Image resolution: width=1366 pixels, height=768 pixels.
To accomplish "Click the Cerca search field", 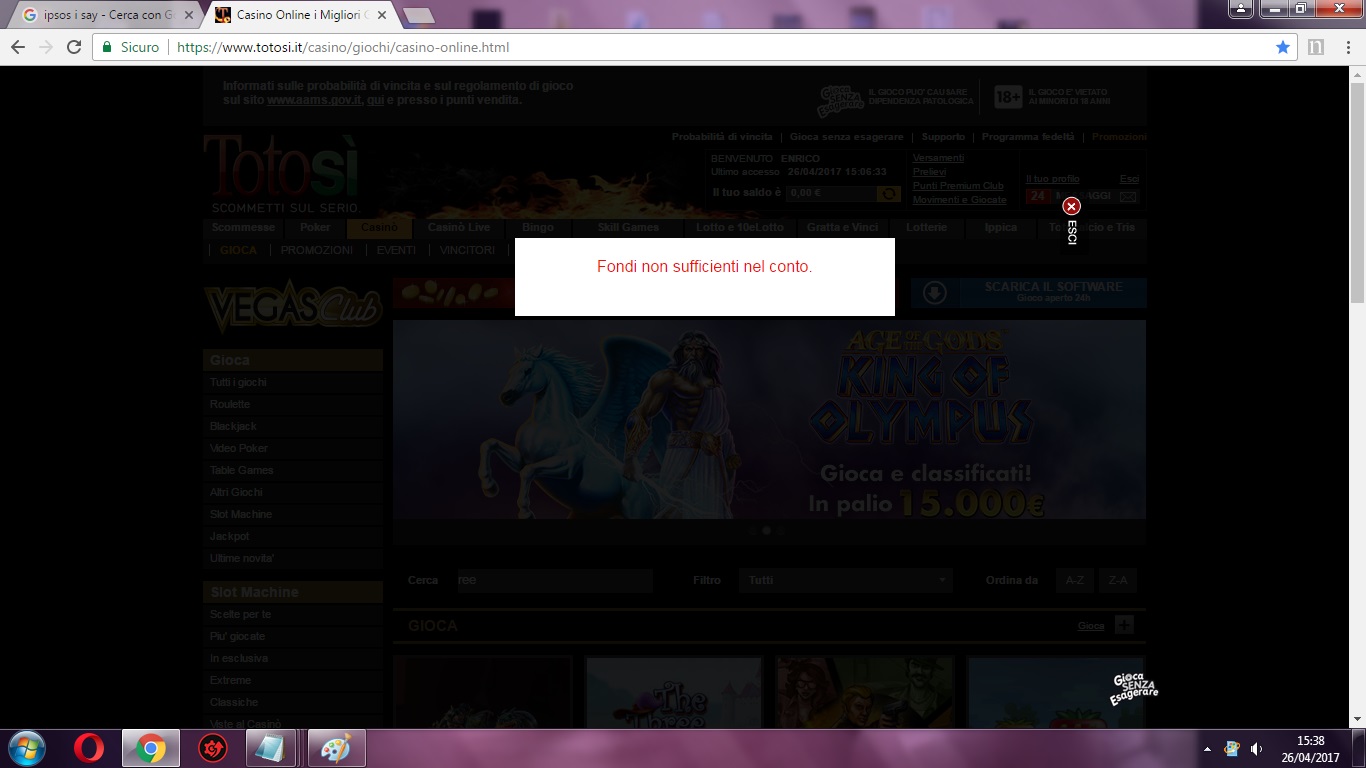I will point(555,580).
